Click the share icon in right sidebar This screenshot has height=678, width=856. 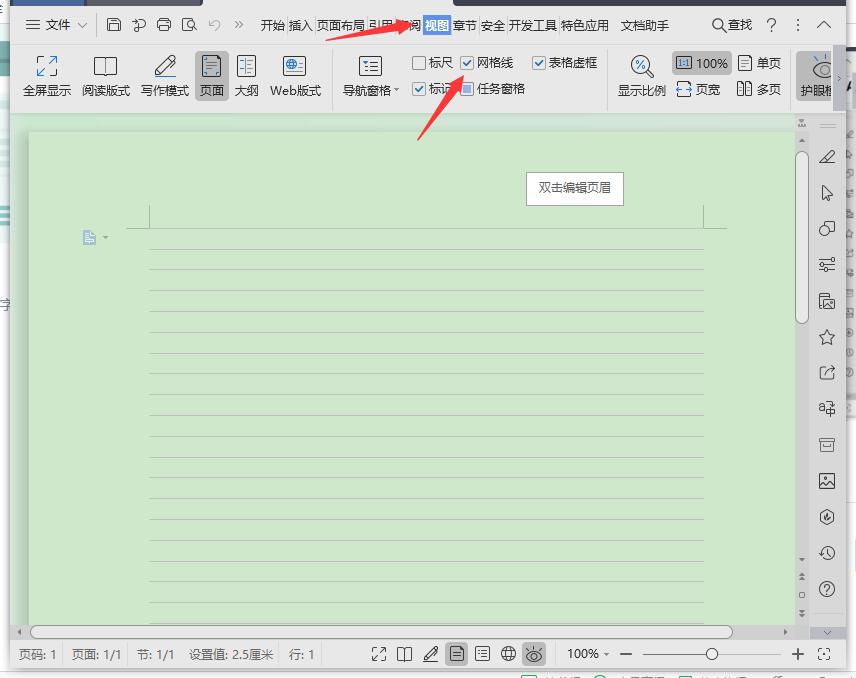click(x=827, y=373)
